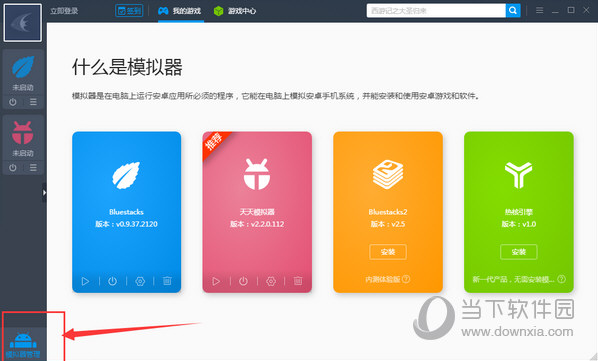Open the sidebar Bluestacks list menu
Viewport: 598px width, 361px height.
coord(33,102)
